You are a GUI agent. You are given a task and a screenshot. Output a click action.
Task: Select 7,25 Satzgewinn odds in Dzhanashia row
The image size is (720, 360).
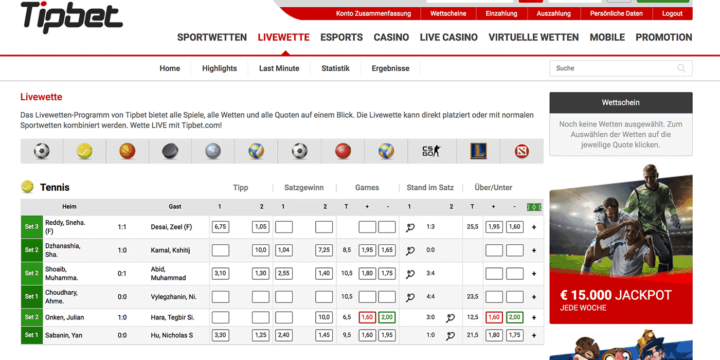(x=324, y=250)
